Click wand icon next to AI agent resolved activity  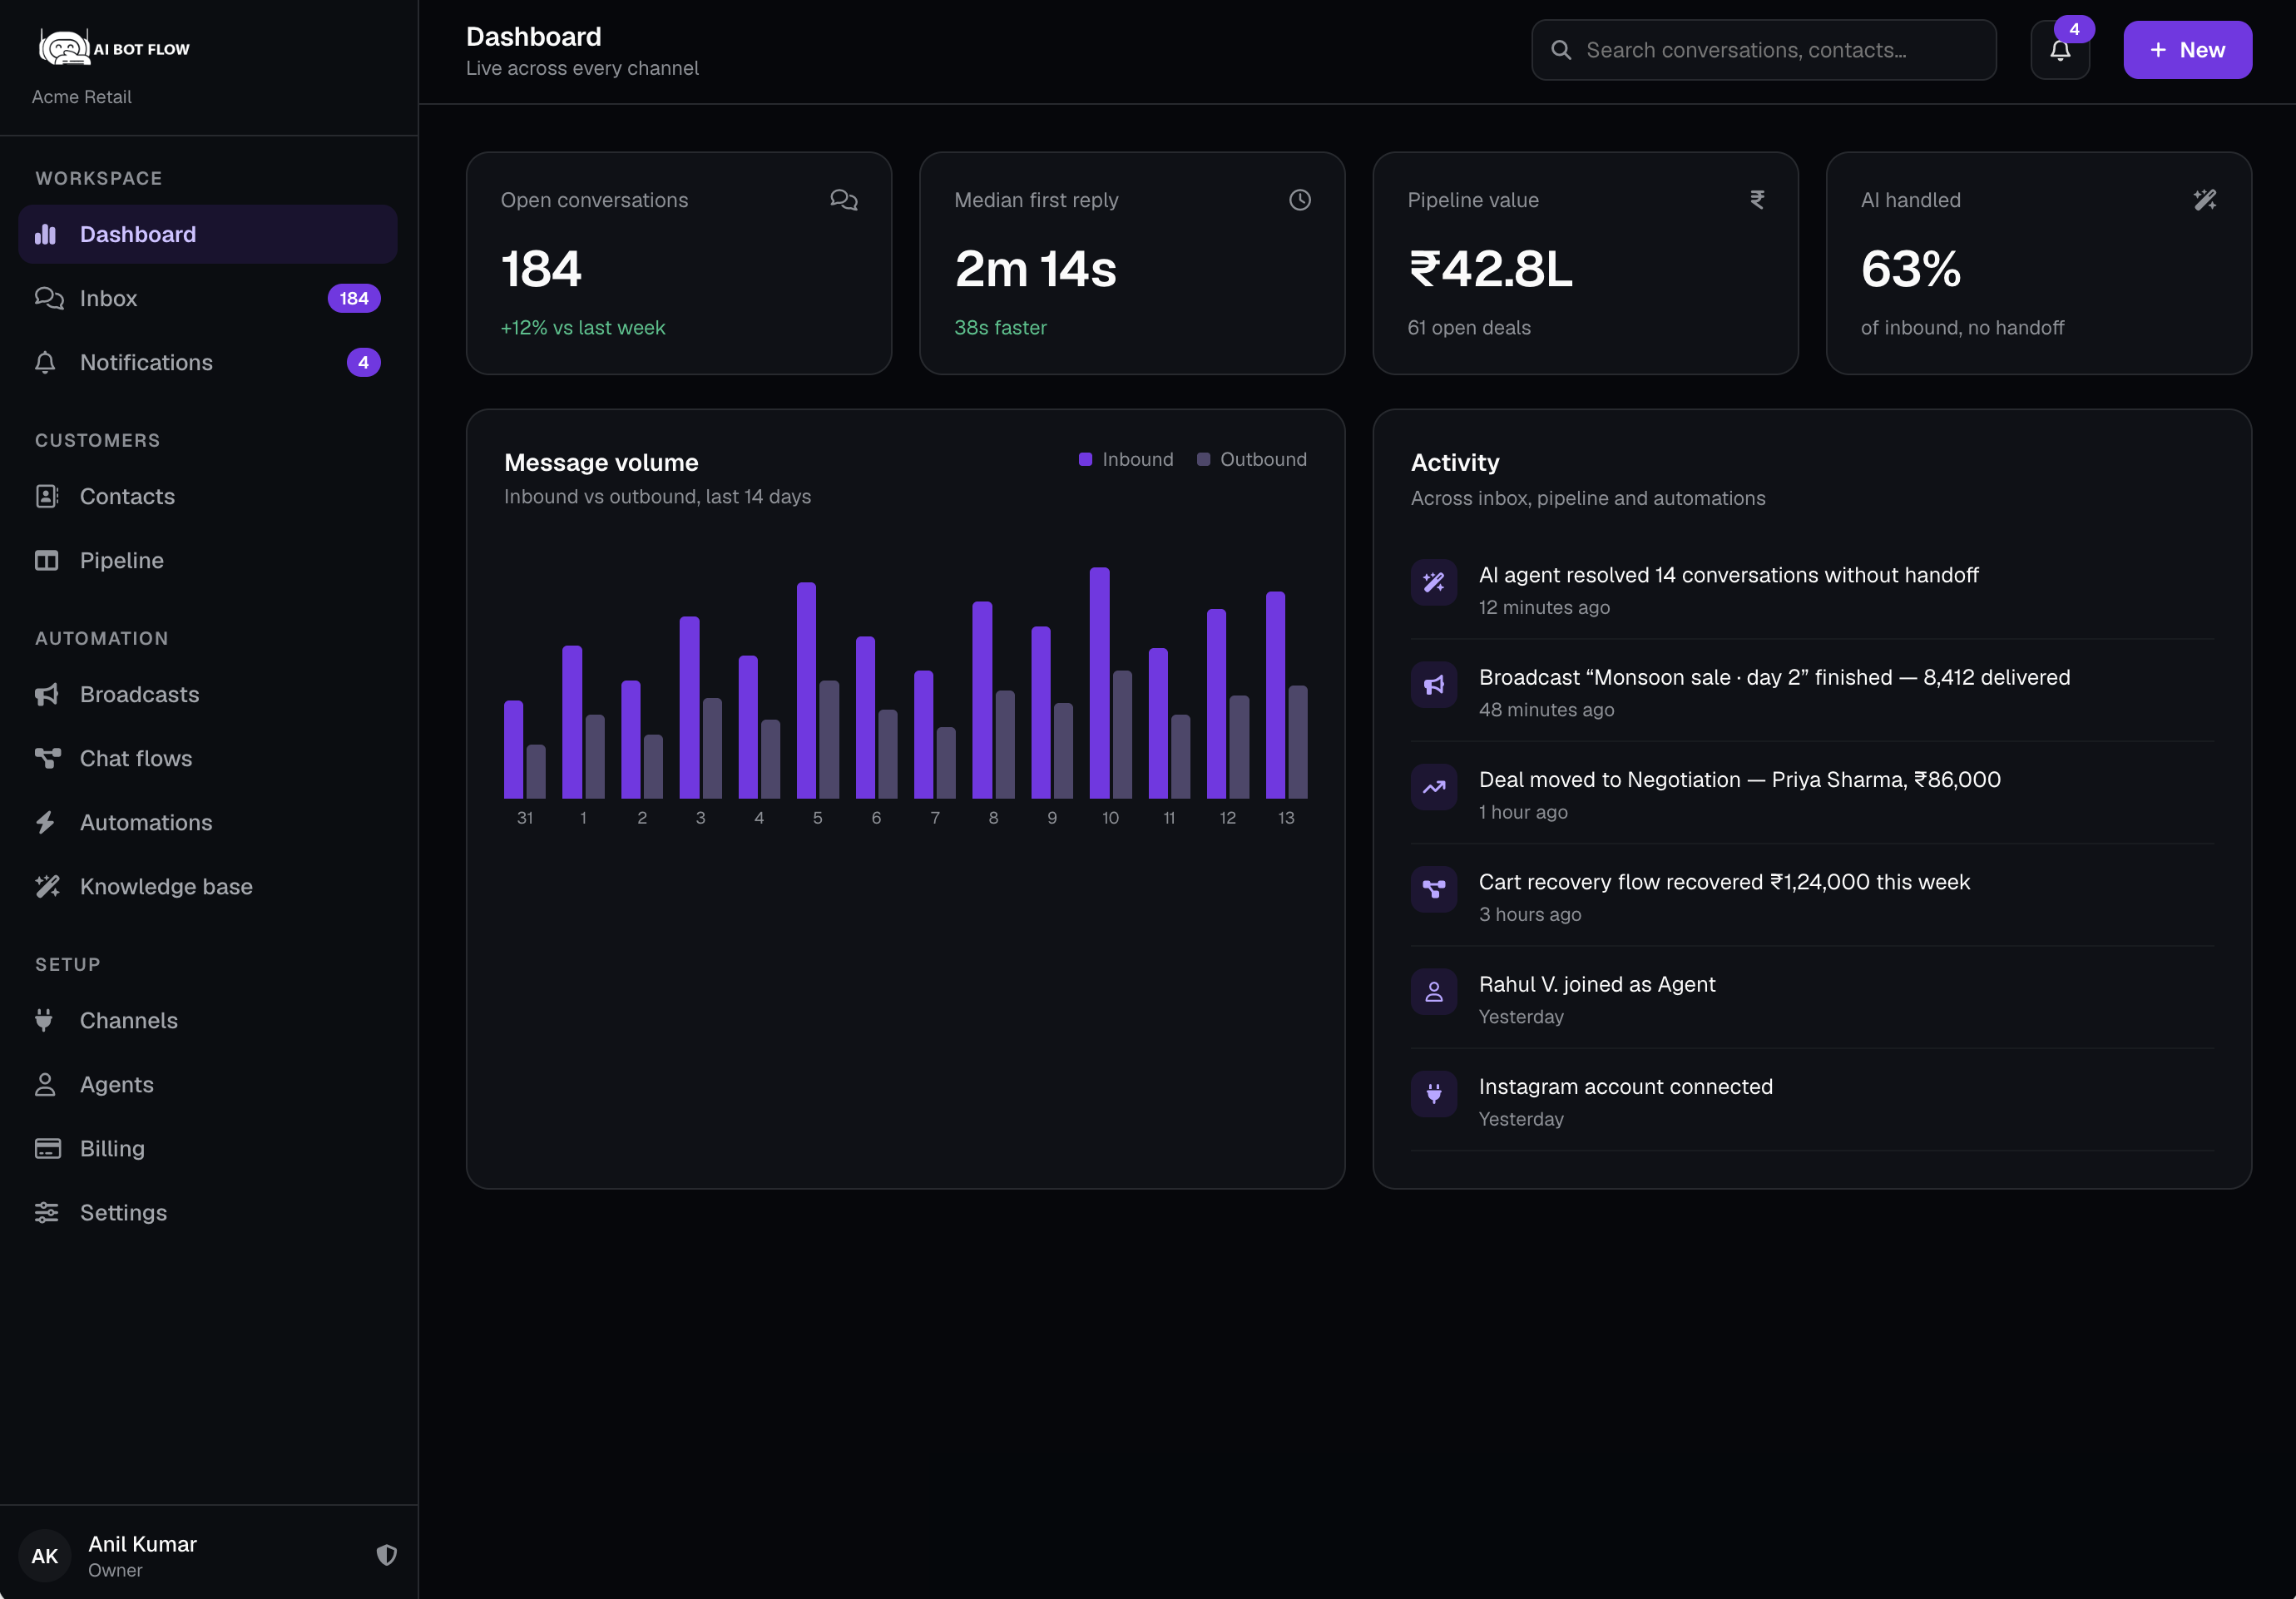(1433, 582)
